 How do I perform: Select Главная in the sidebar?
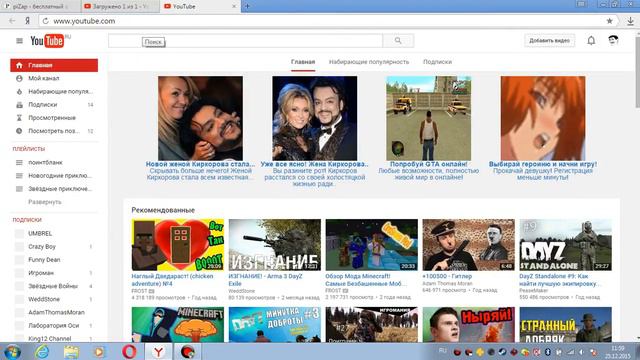pos(54,65)
